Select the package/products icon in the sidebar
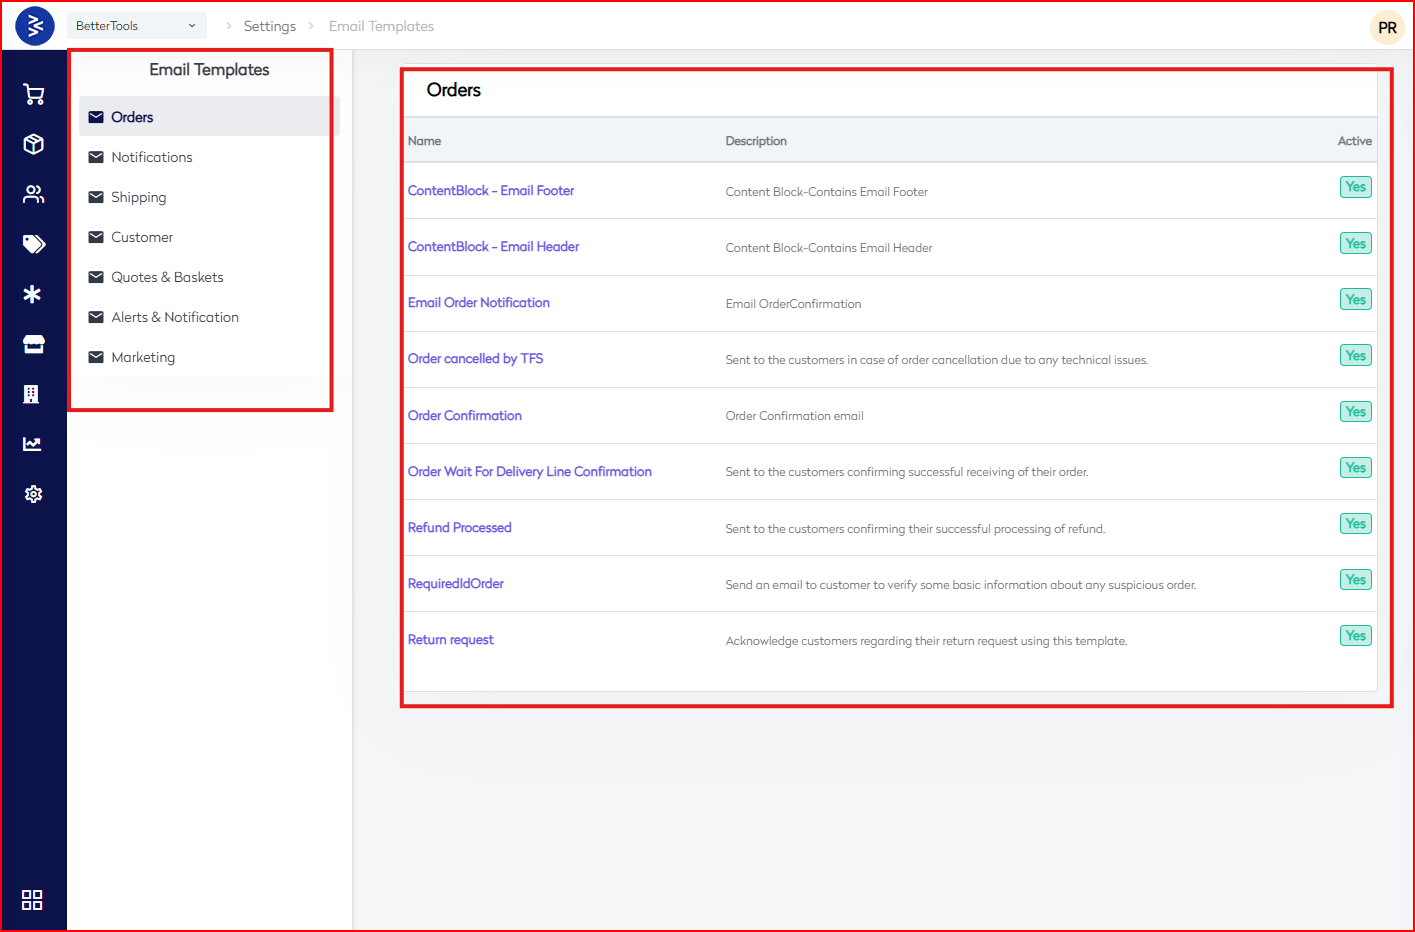The image size is (1415, 932). coord(33,144)
